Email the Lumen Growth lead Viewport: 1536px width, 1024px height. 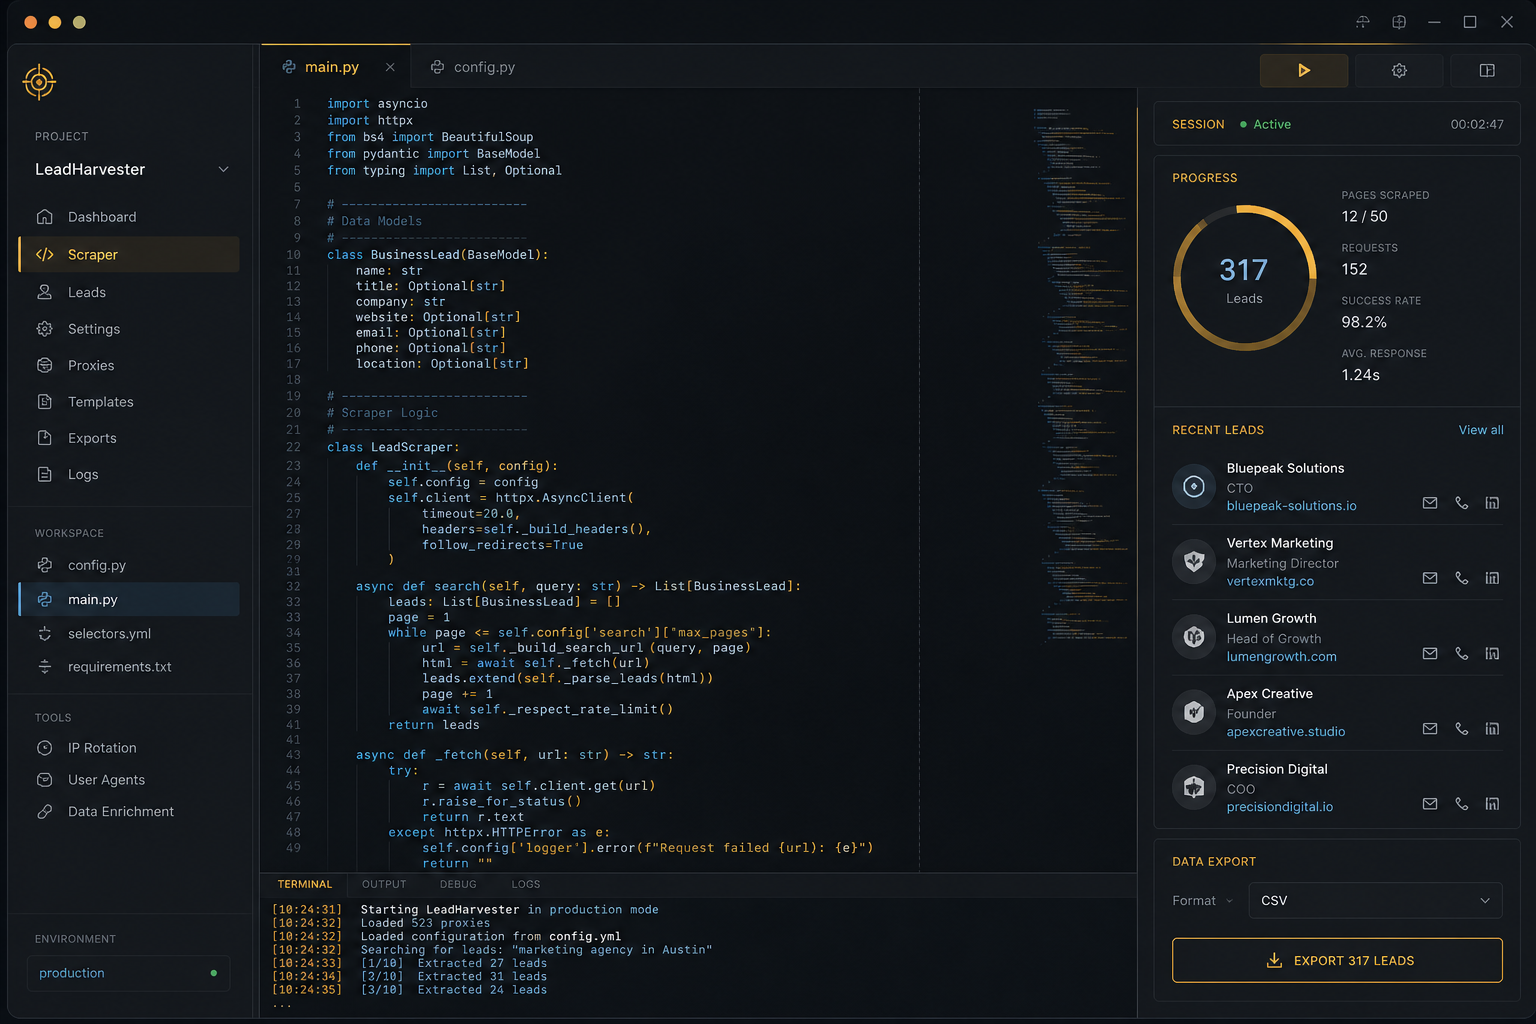(1430, 654)
